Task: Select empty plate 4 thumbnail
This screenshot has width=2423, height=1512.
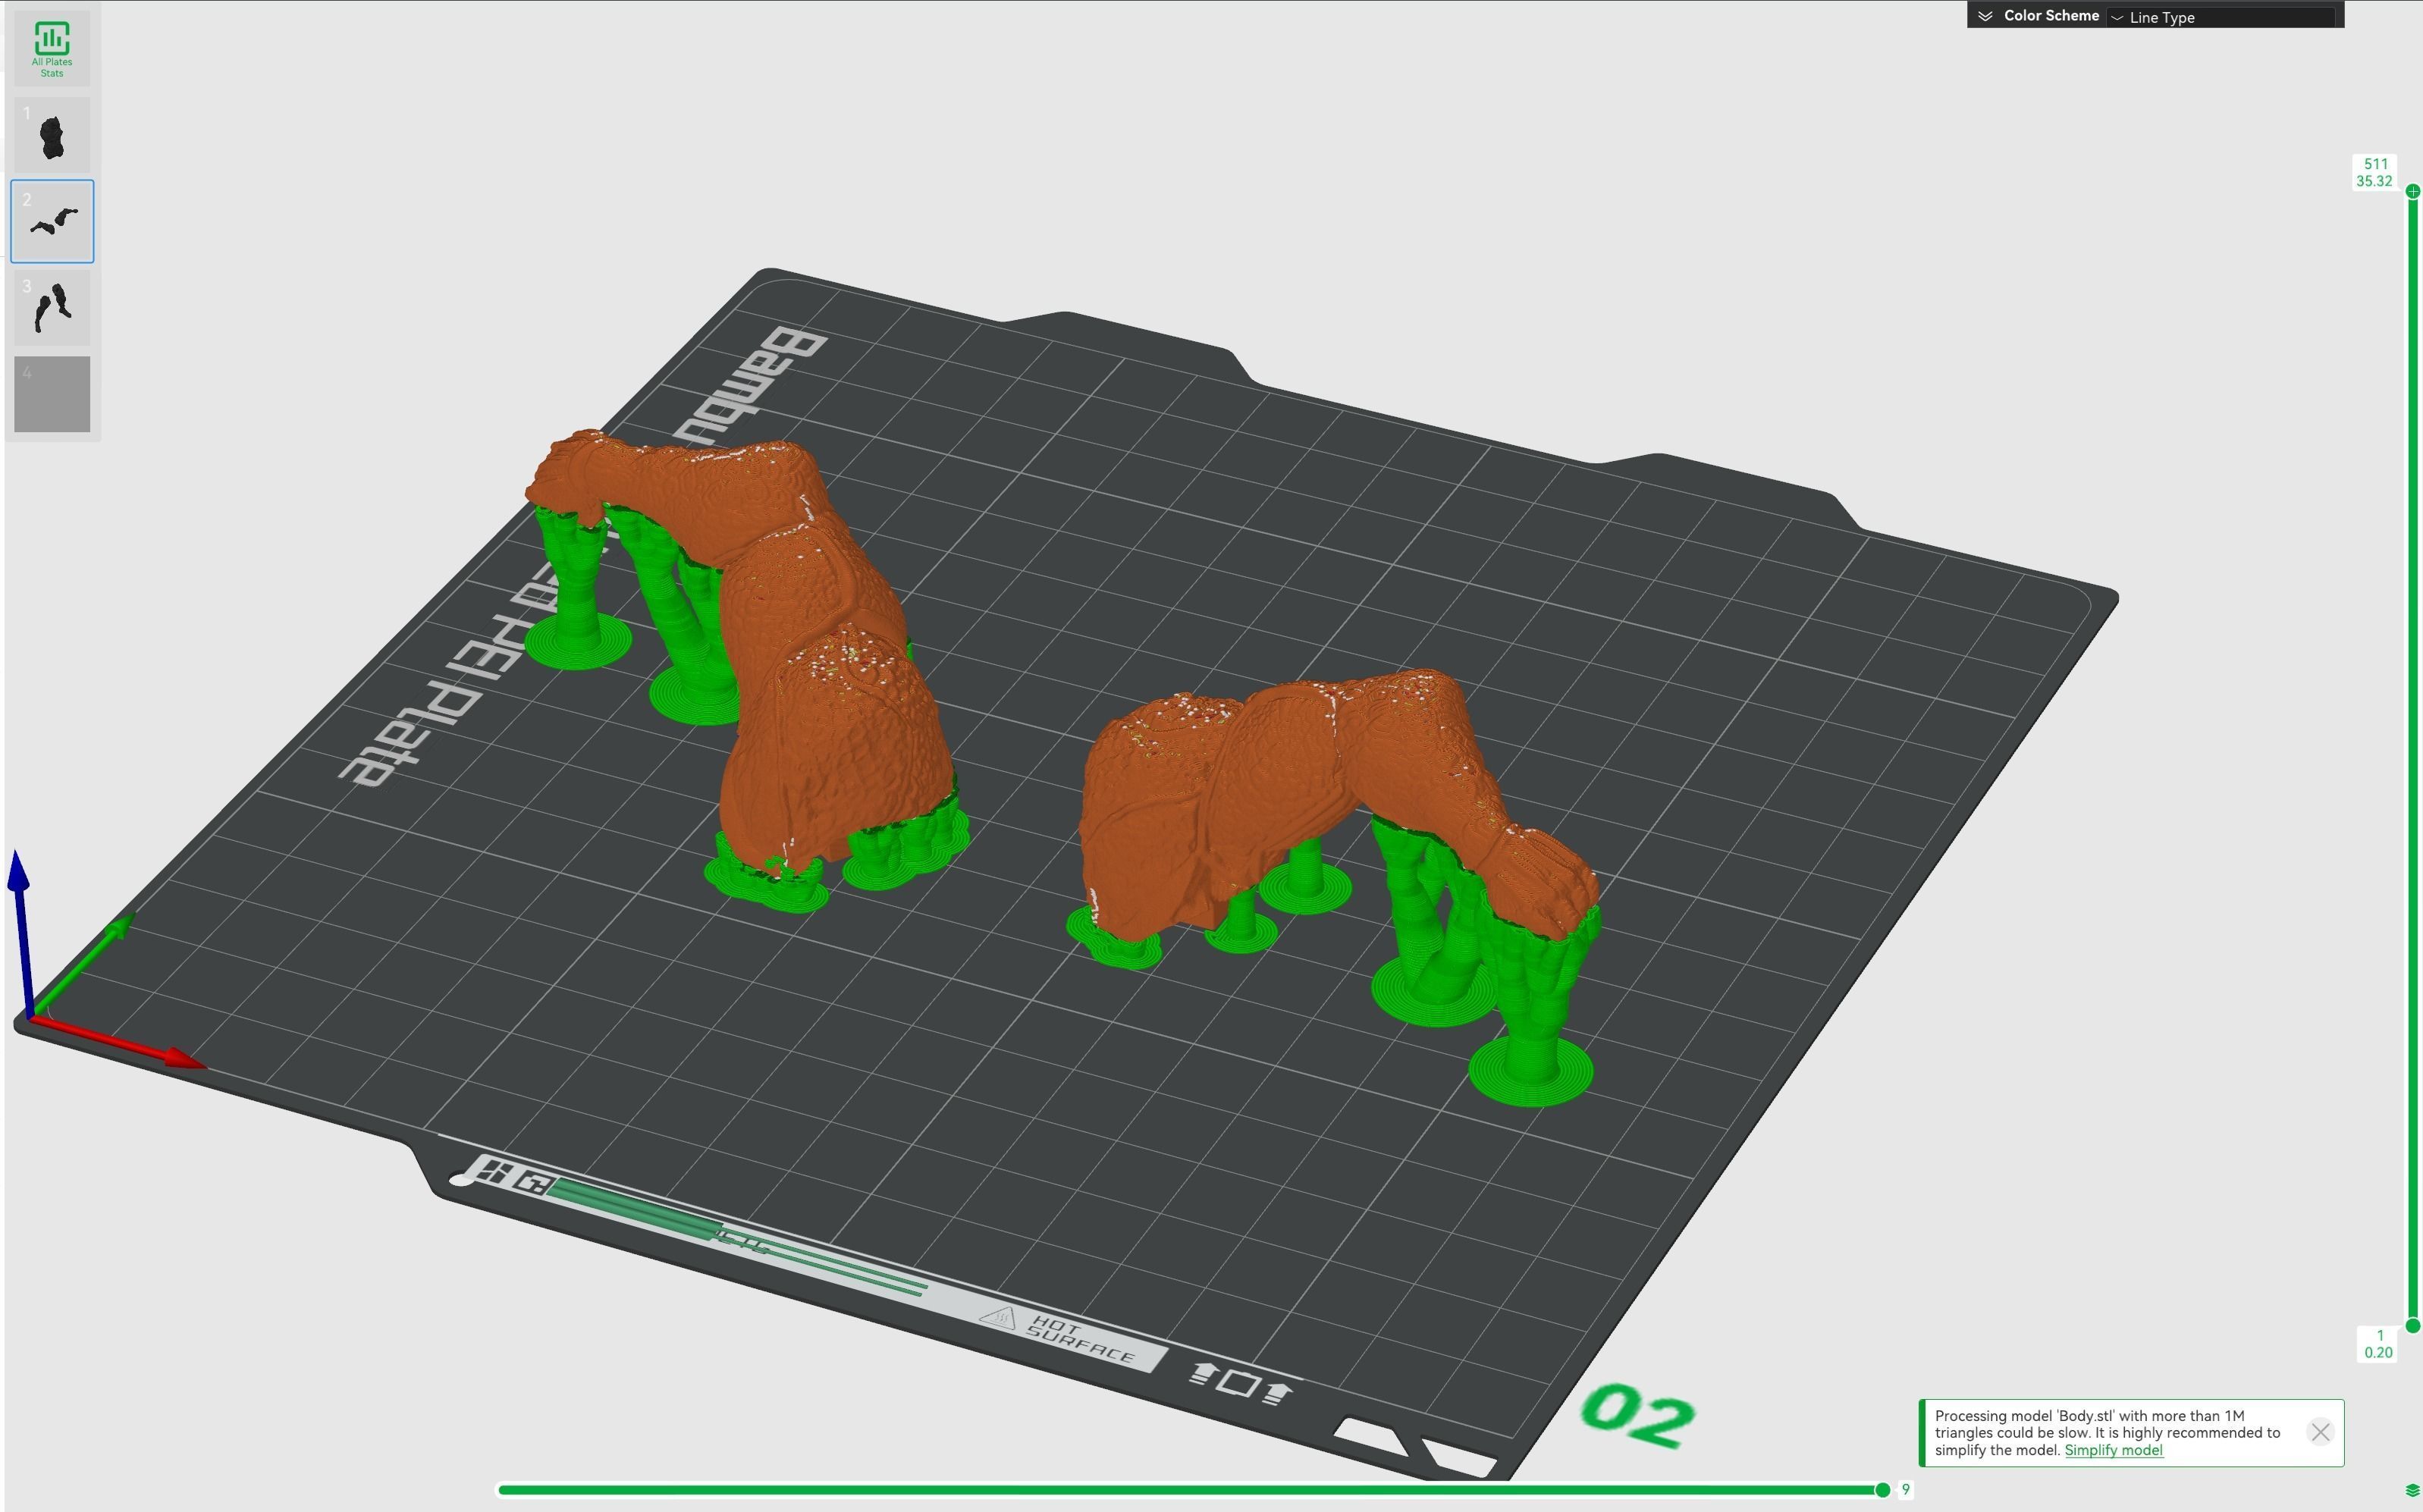Action: point(52,394)
